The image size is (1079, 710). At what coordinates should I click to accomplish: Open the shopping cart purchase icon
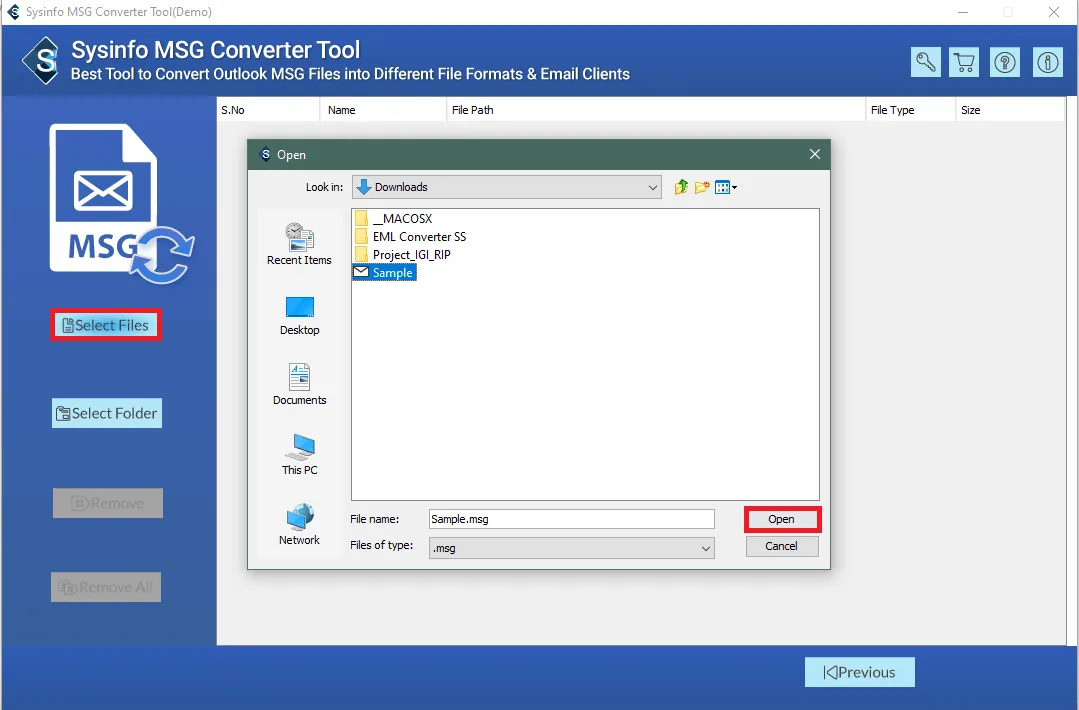[x=965, y=62]
